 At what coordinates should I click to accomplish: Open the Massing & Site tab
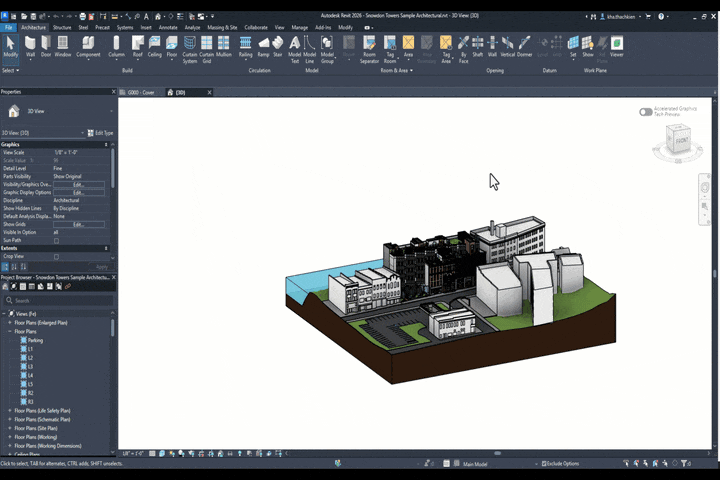[x=222, y=28]
